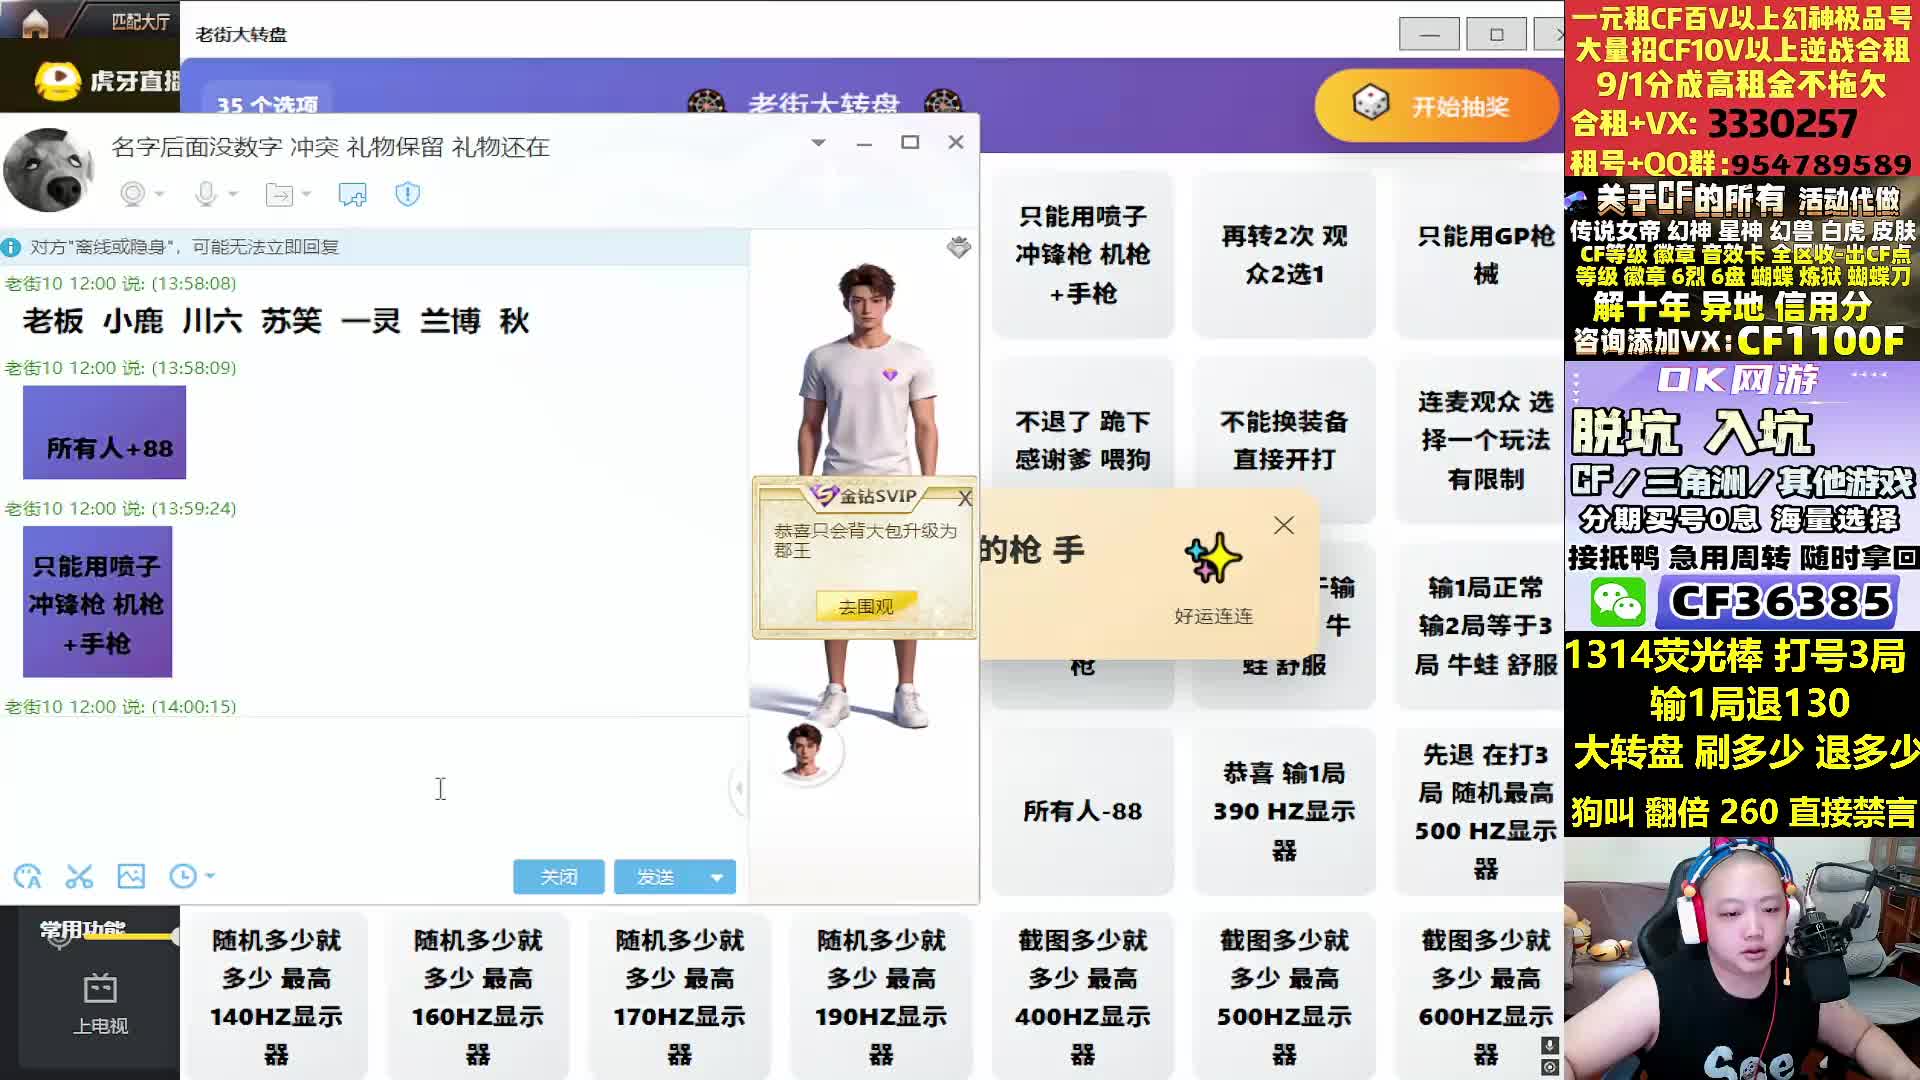Collapse the avatar show side panel

739,789
